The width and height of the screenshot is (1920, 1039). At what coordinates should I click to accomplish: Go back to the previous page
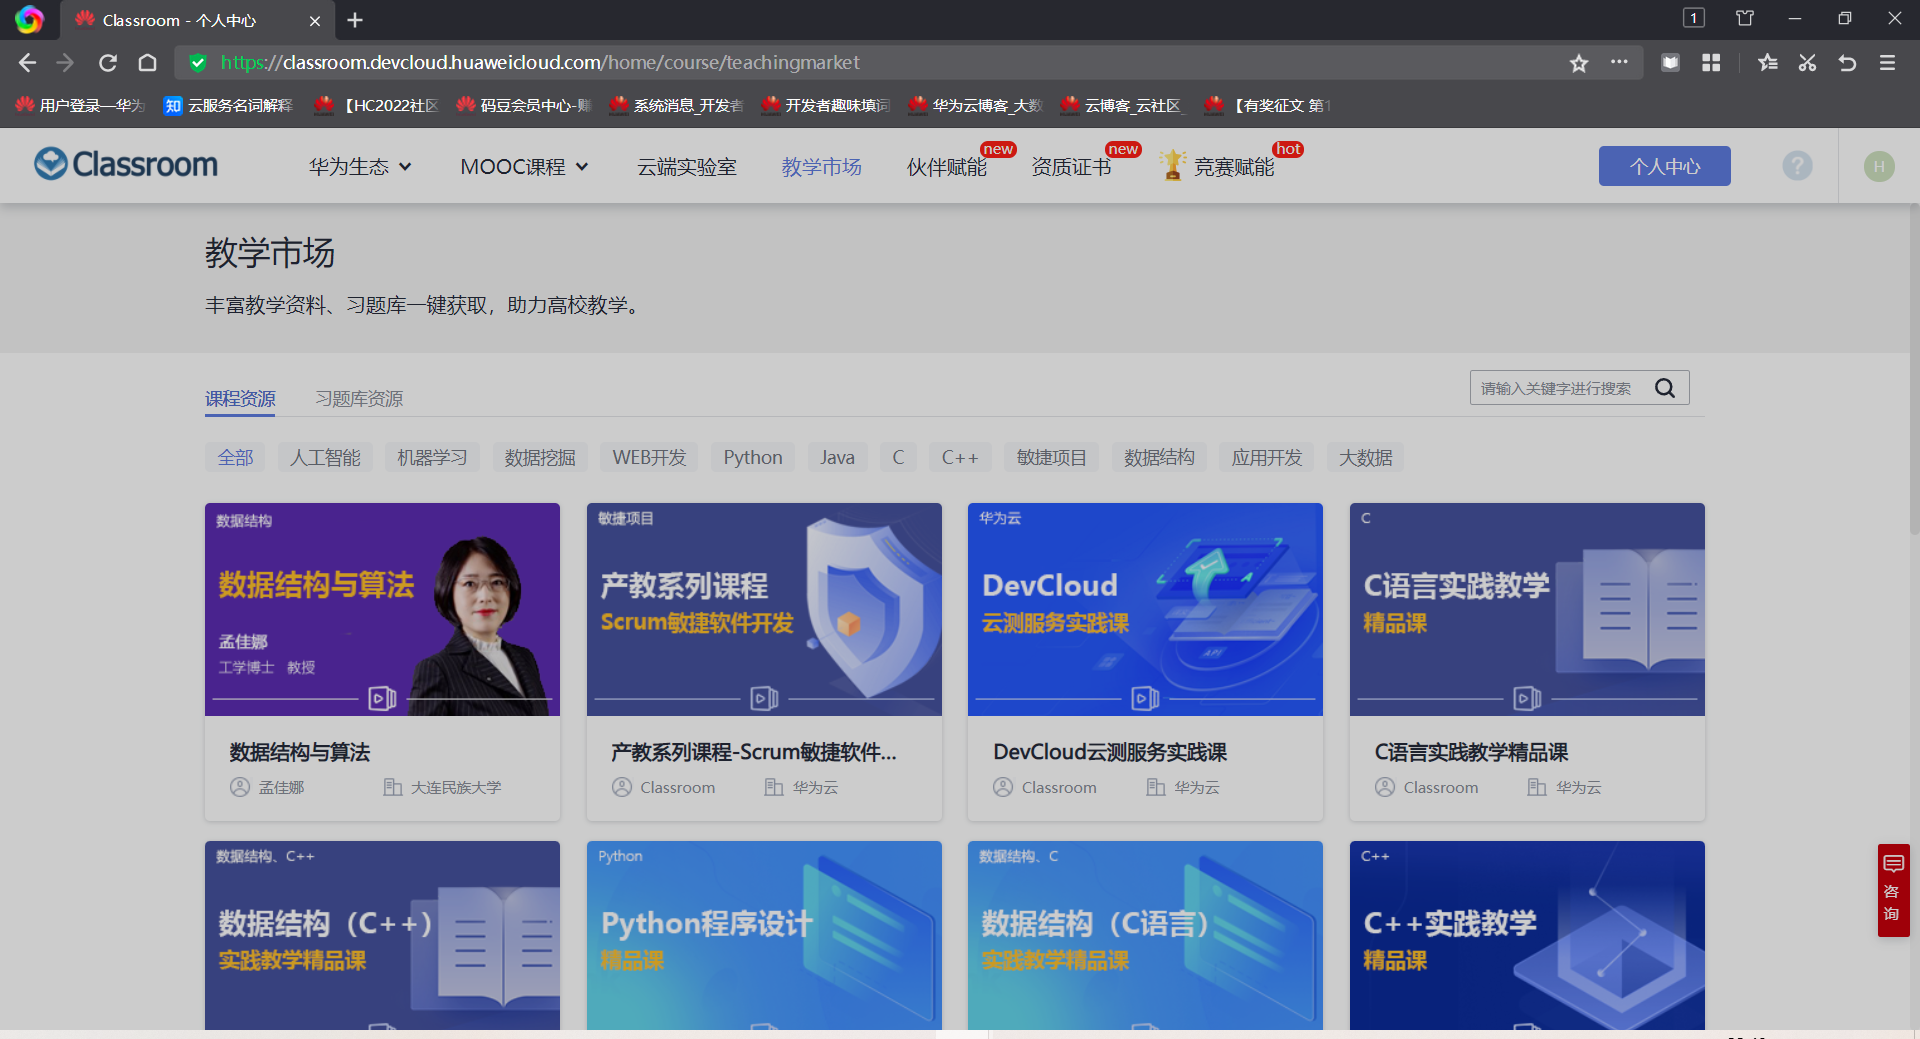pos(27,63)
